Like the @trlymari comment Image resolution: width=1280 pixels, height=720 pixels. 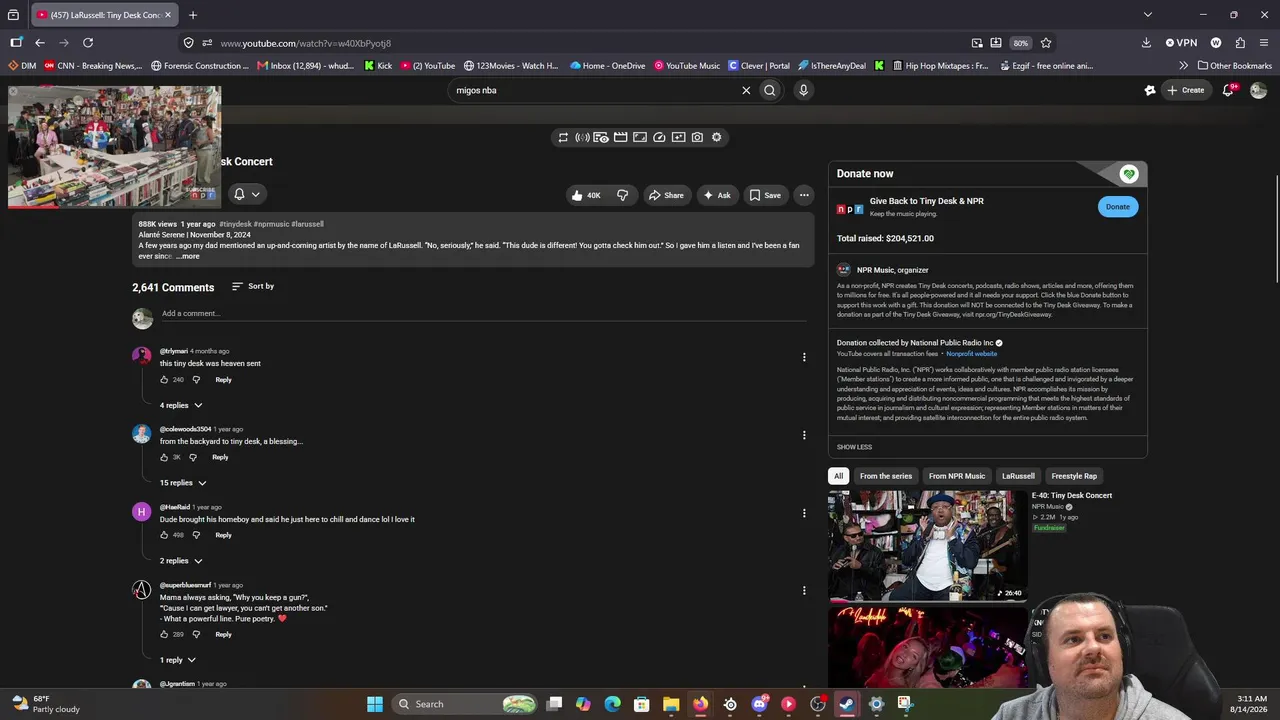tap(164, 380)
